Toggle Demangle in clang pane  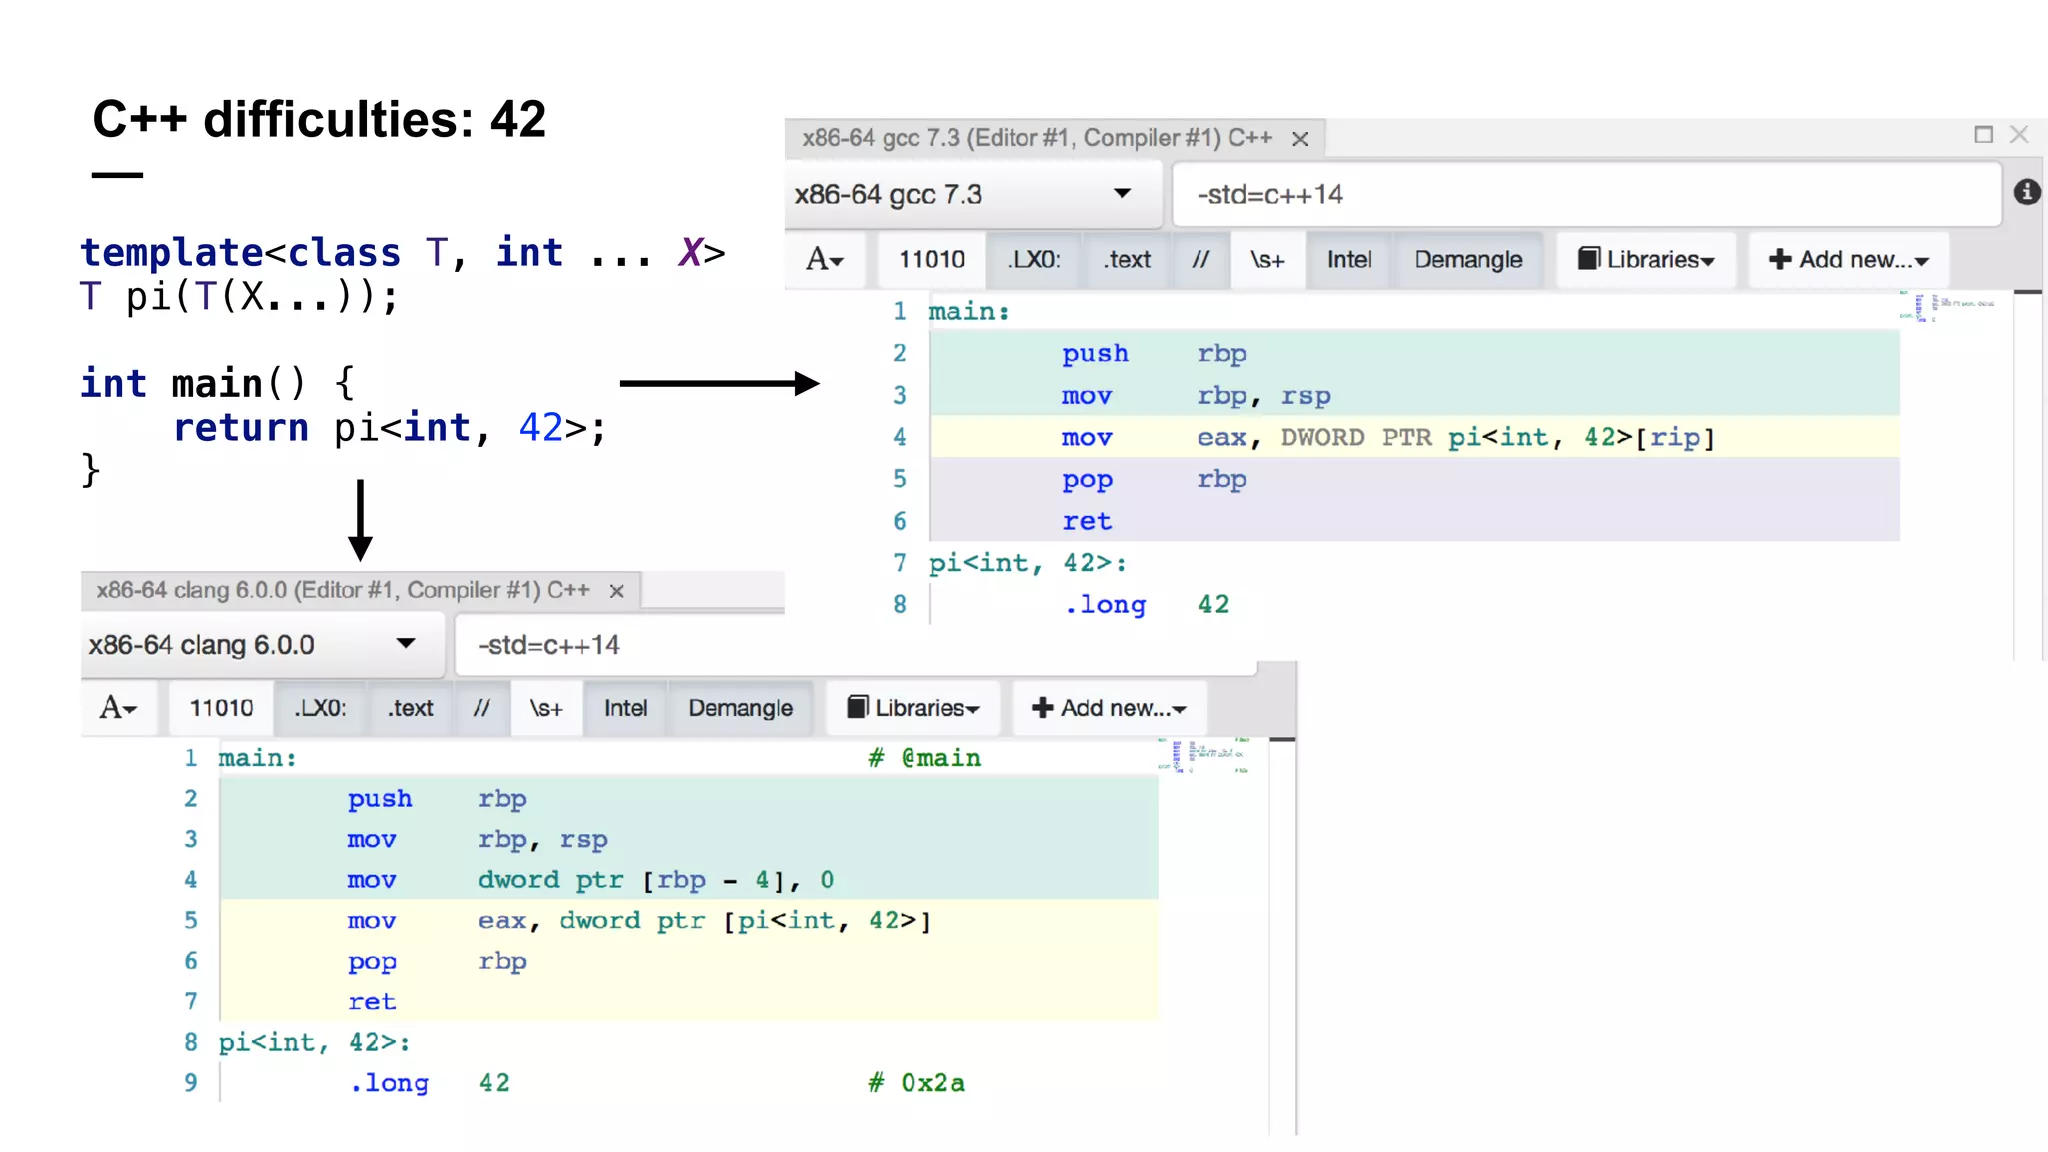(x=740, y=708)
